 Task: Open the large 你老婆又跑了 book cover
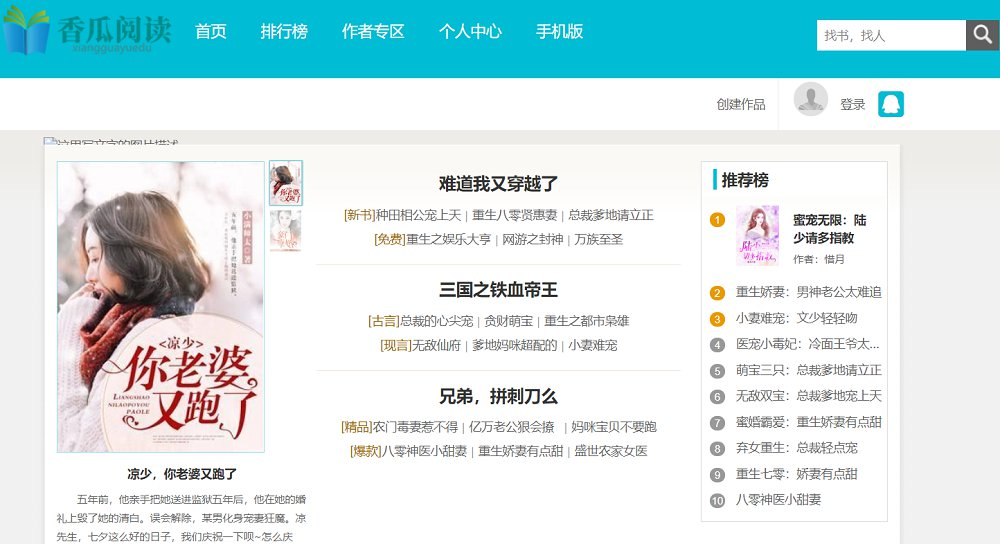[x=161, y=307]
